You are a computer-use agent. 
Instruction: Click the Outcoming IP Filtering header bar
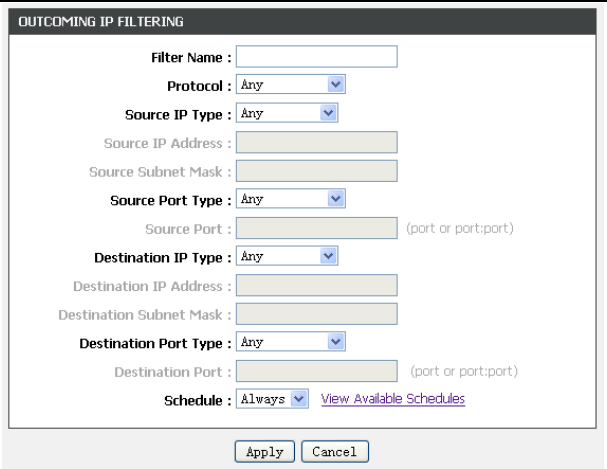pyautogui.click(x=303, y=20)
